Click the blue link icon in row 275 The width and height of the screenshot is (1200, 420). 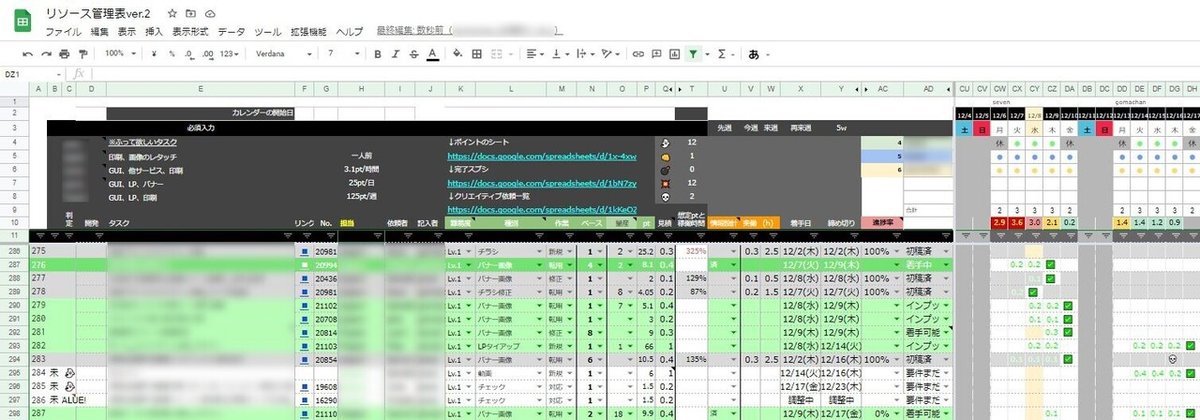coord(305,252)
